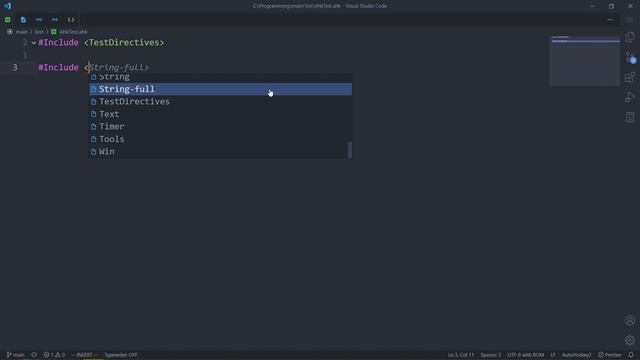Change encoding UTF-8 with BOM
The image size is (640, 360).
click(x=526, y=355)
